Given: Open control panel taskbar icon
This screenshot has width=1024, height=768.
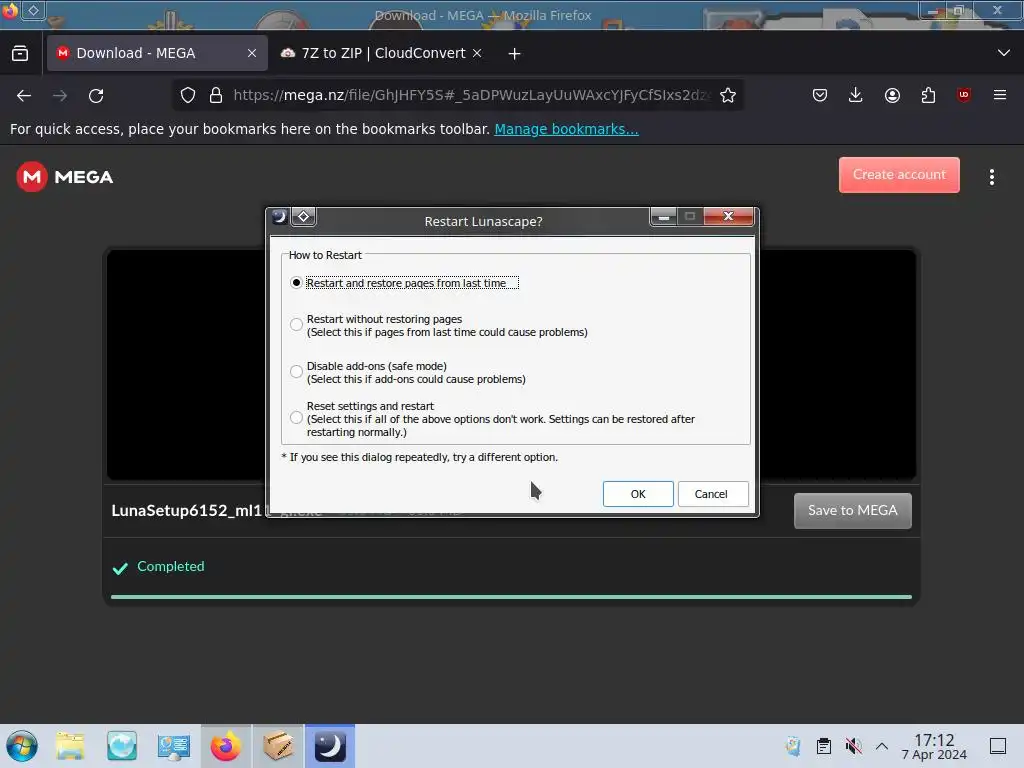Looking at the screenshot, I should tap(174, 746).
